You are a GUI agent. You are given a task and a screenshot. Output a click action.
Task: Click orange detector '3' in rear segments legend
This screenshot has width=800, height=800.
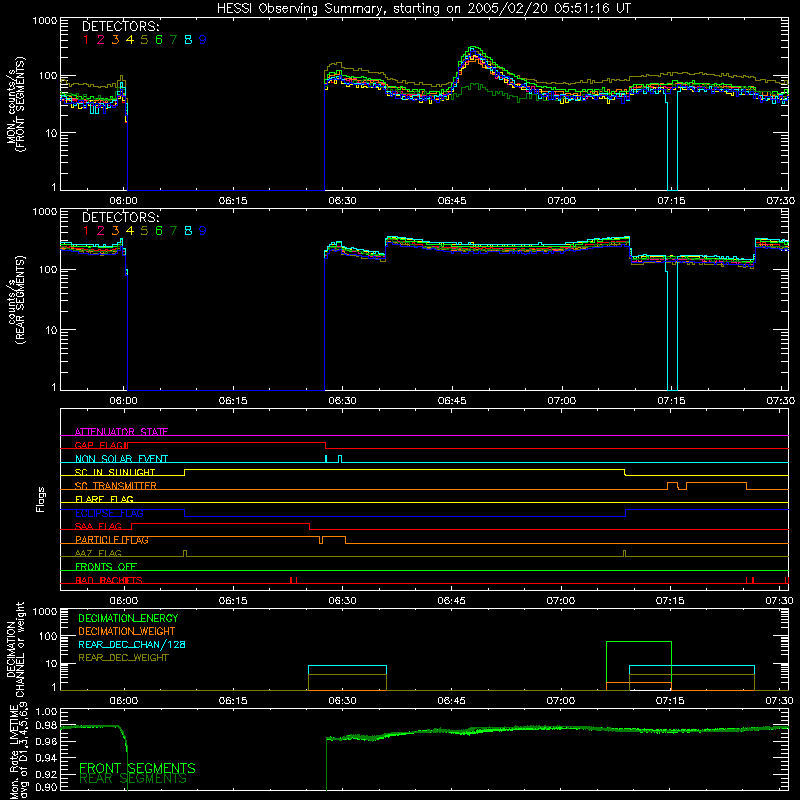(x=115, y=231)
